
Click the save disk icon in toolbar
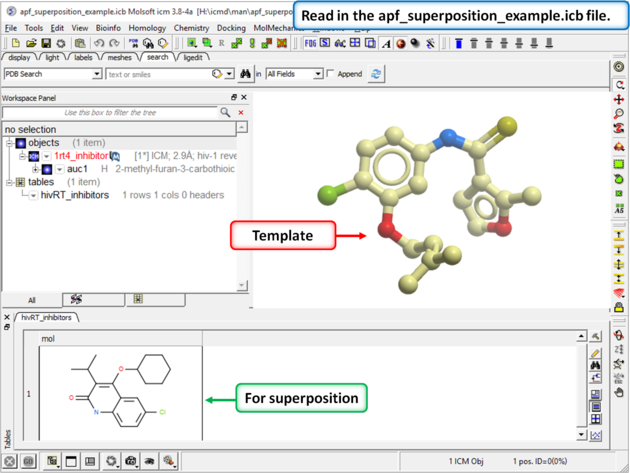click(46, 44)
